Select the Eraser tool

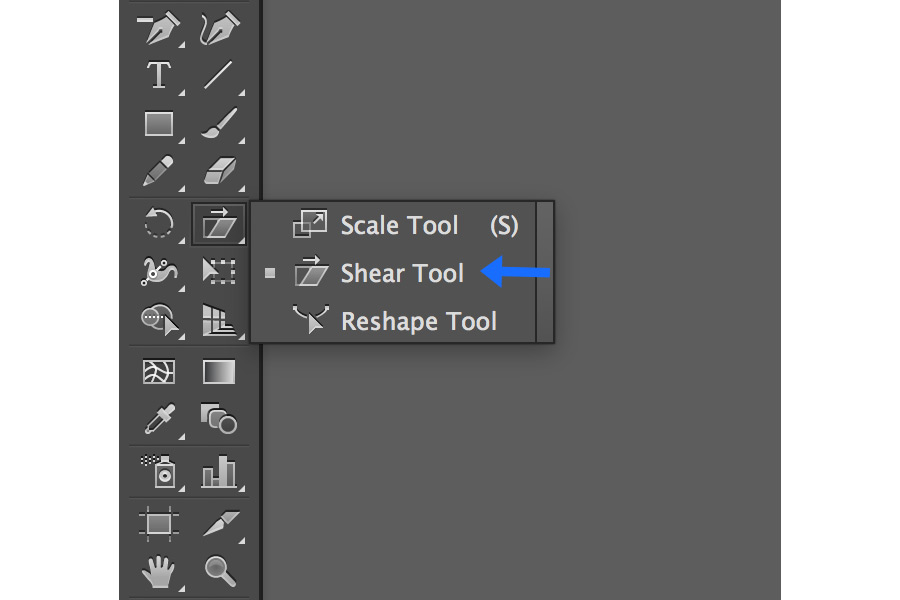point(219,171)
